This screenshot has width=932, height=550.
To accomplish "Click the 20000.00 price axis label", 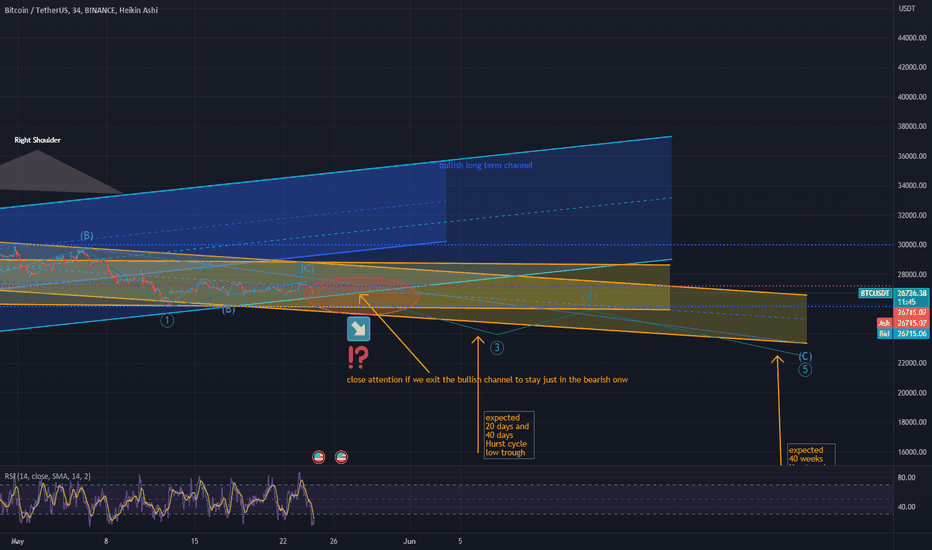I will click(912, 393).
